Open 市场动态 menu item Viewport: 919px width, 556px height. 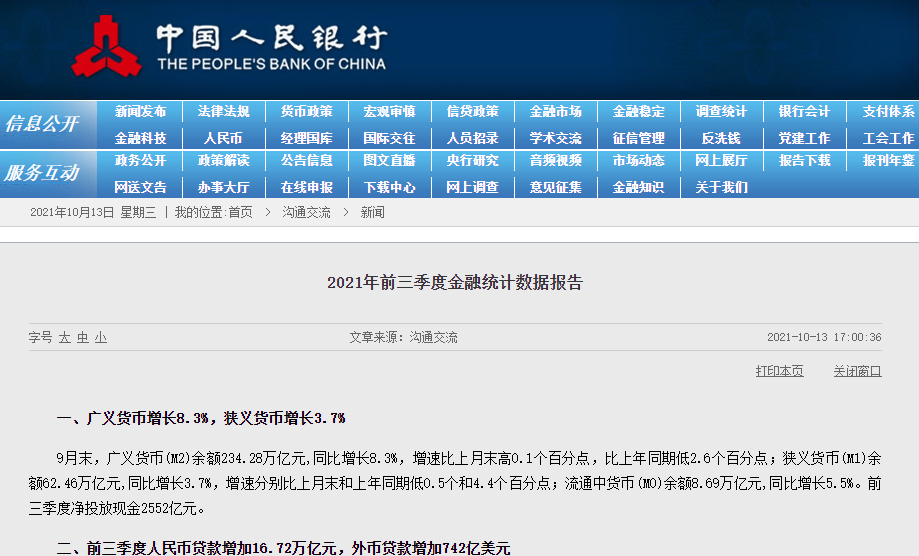tap(638, 161)
